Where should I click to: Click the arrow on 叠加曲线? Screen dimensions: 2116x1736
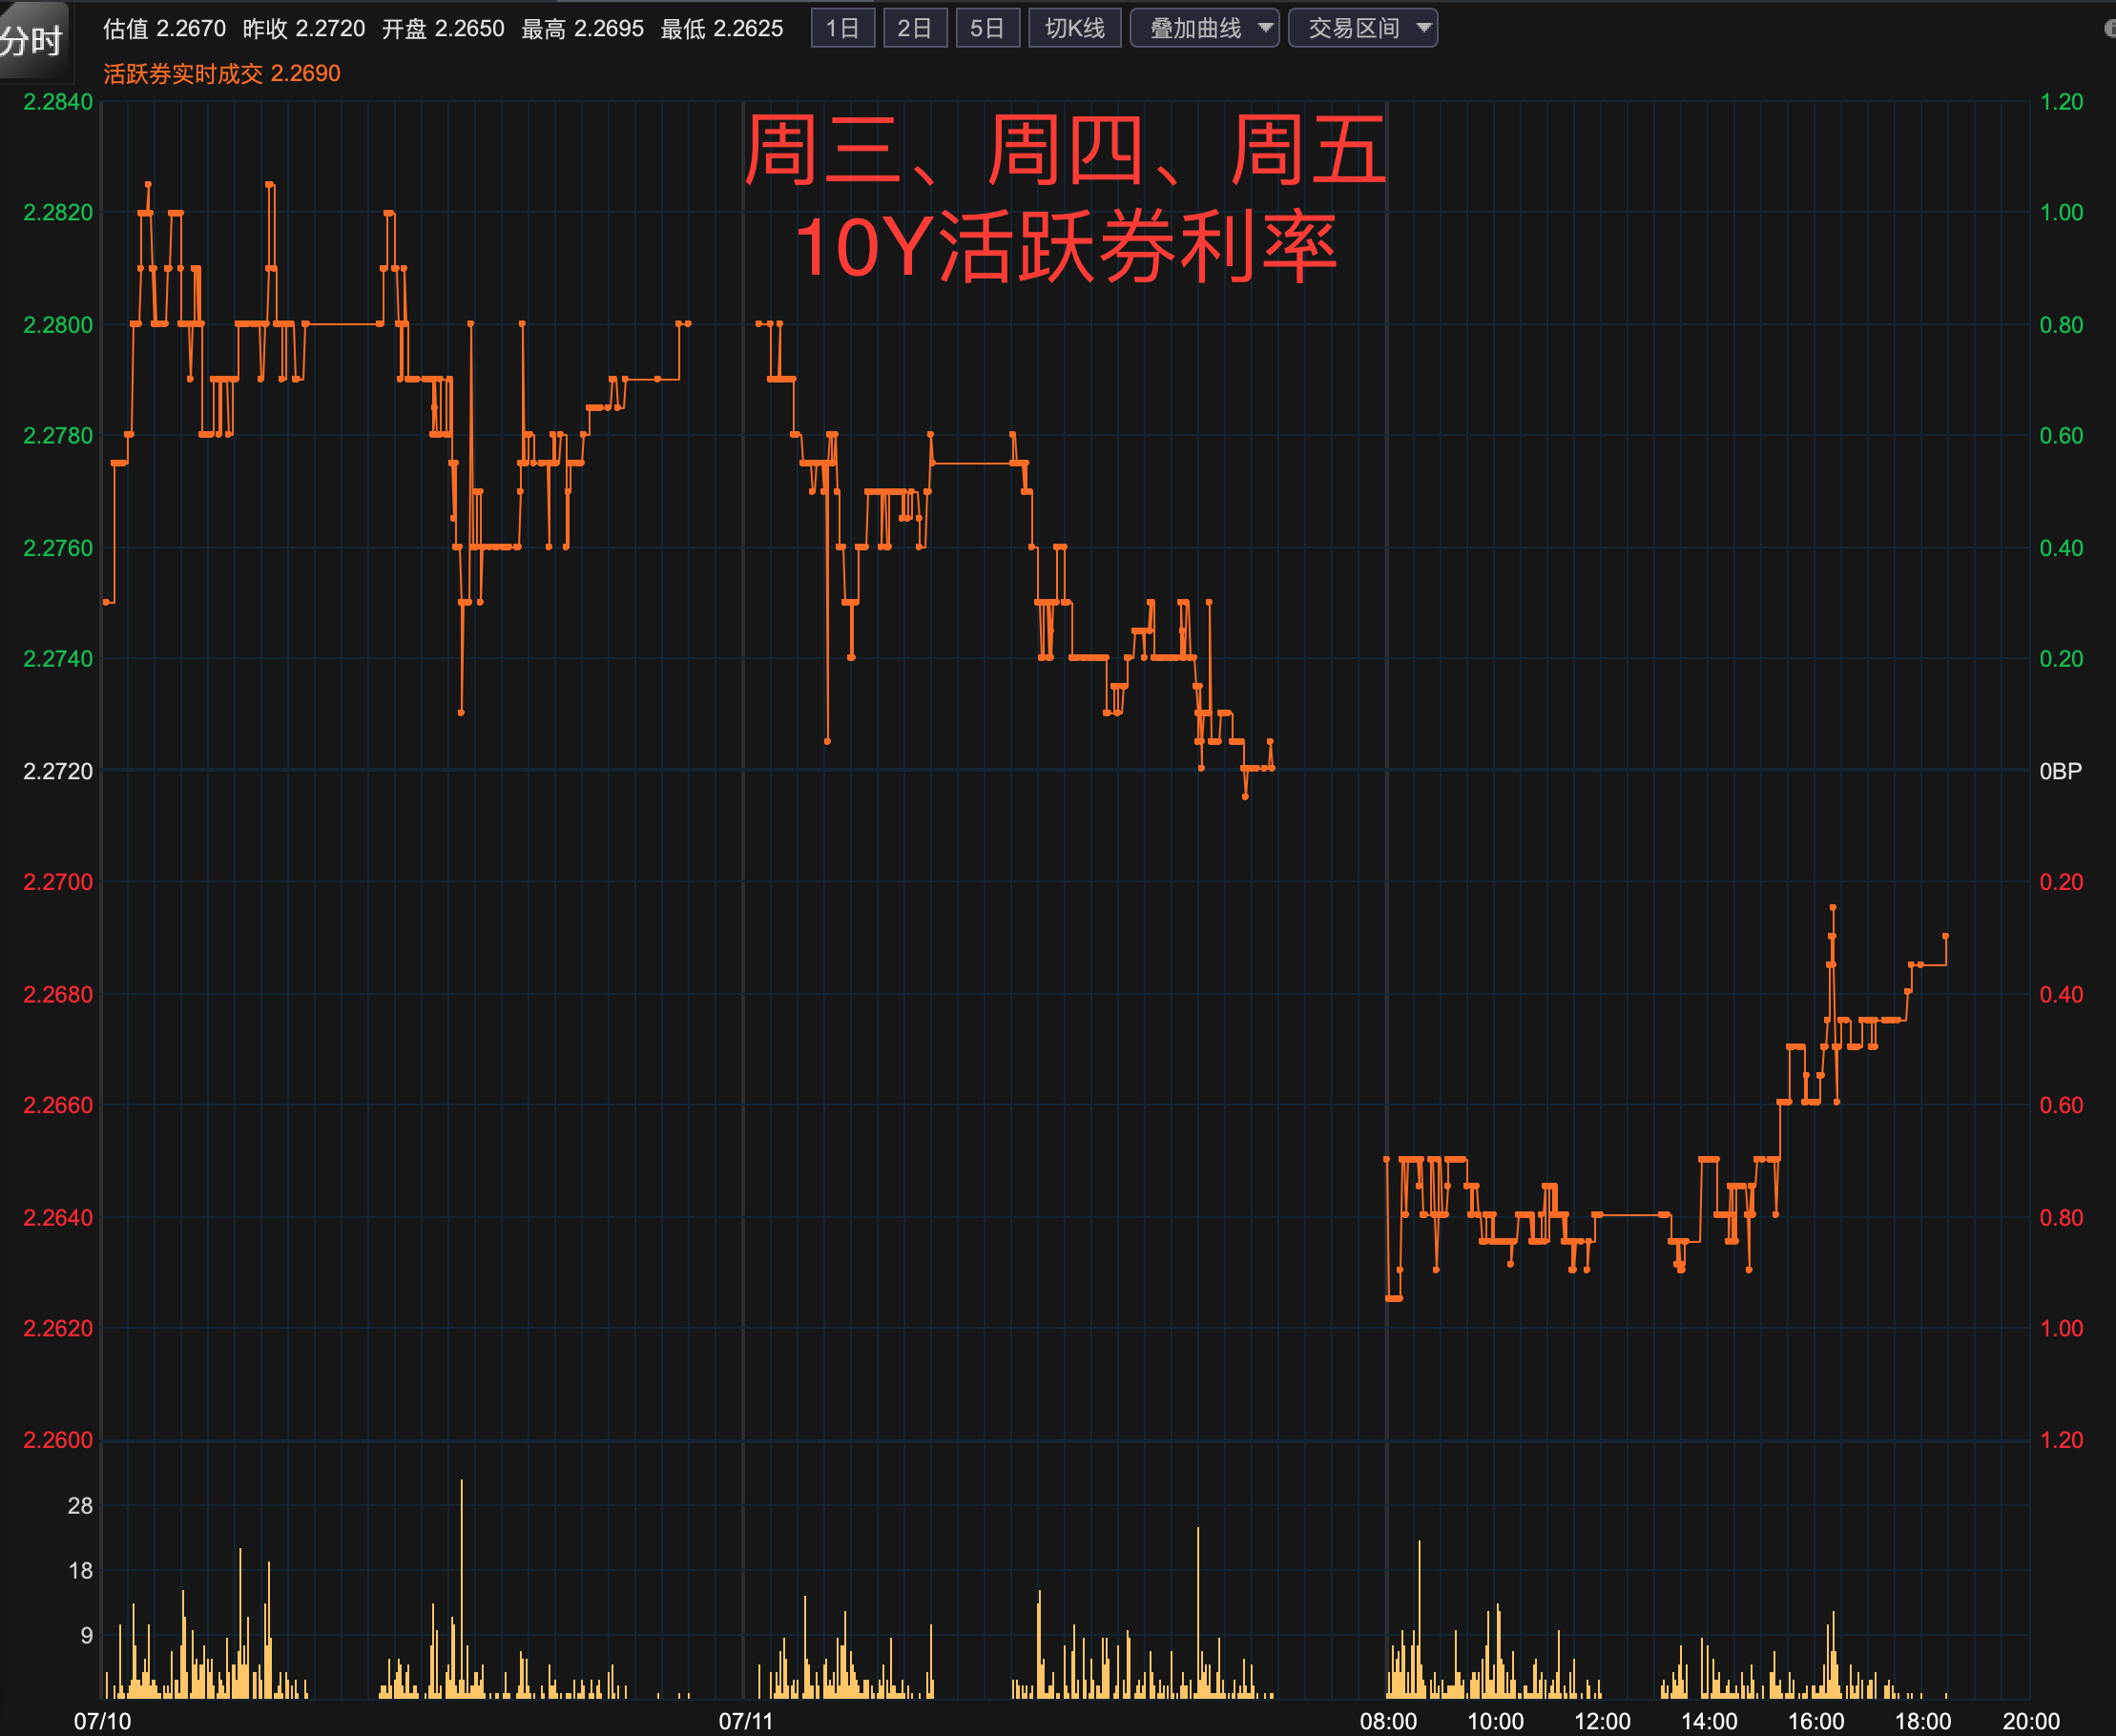[x=1265, y=28]
